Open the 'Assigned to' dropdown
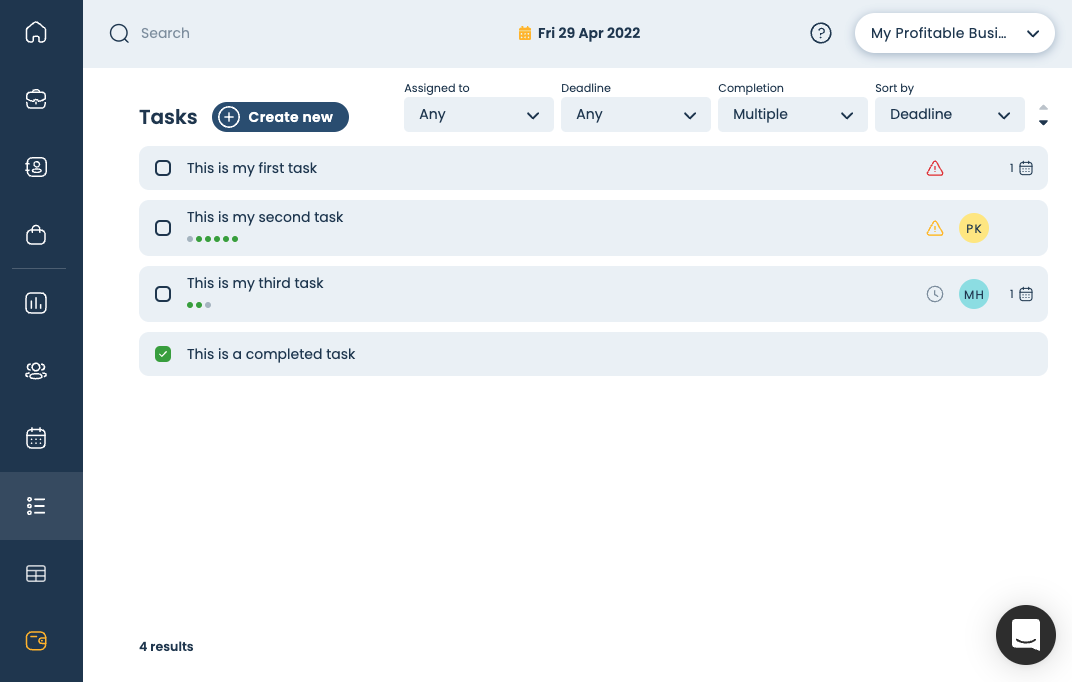1072x682 pixels. (478, 114)
